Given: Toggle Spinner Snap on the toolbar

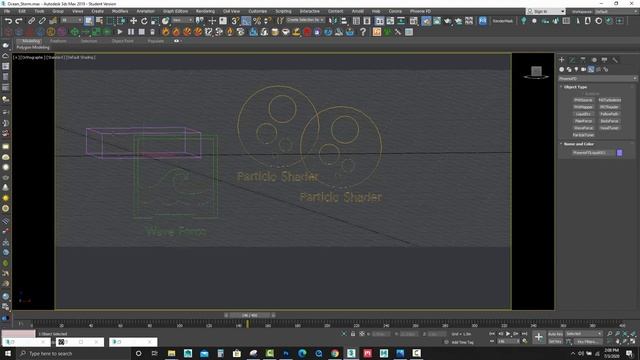Looking at the screenshot, I should point(268,21).
